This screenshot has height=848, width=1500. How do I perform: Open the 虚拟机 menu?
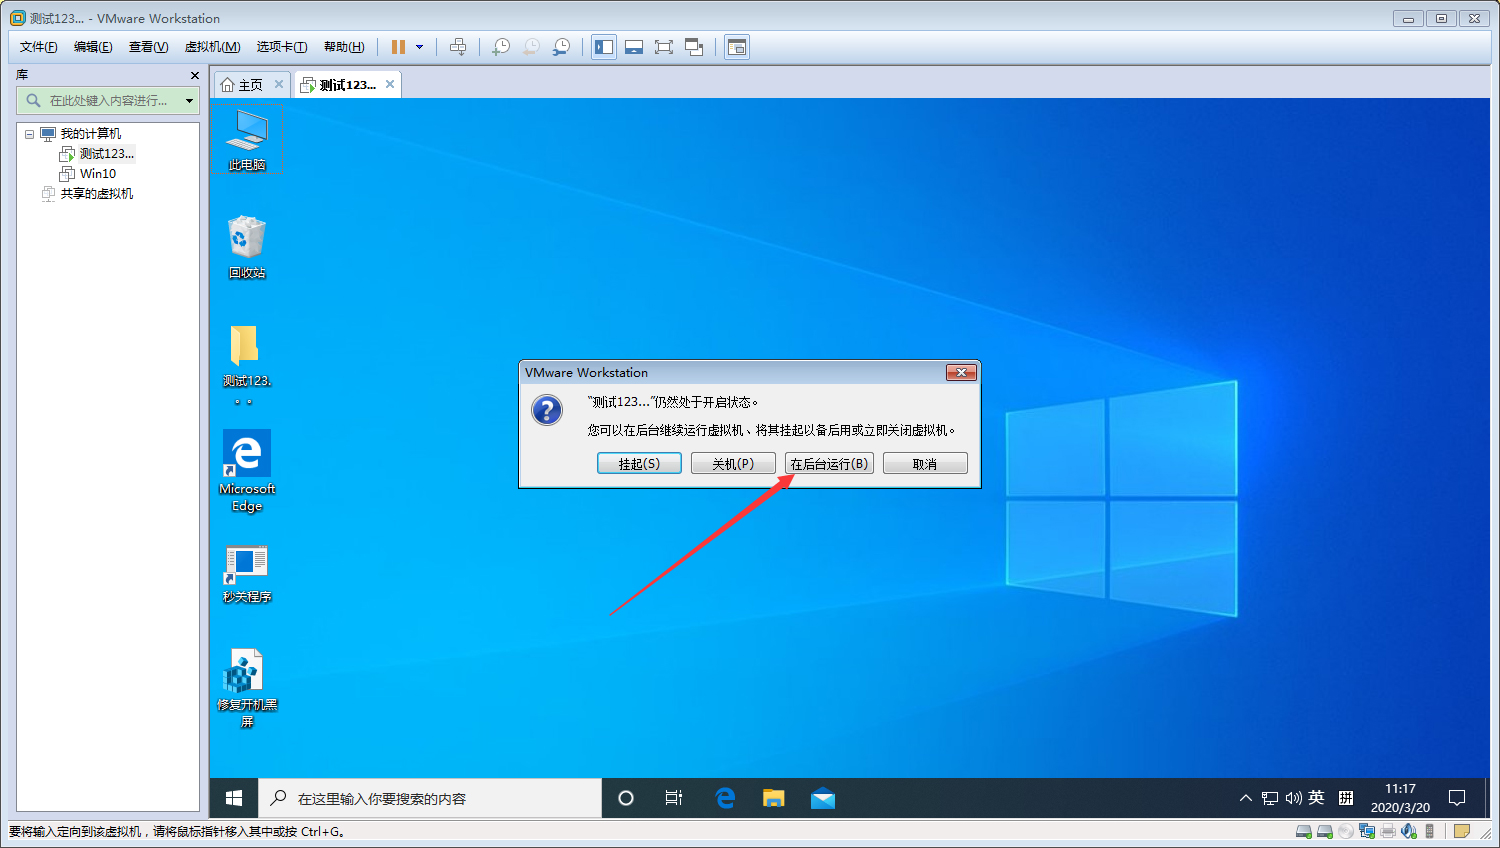(x=212, y=46)
